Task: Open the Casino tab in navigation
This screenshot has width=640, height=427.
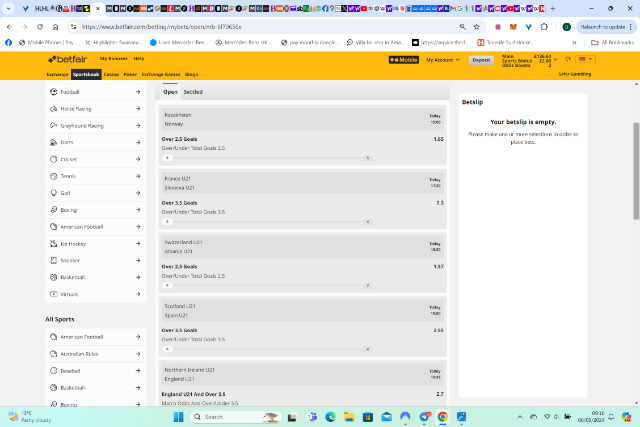Action: [x=111, y=74]
